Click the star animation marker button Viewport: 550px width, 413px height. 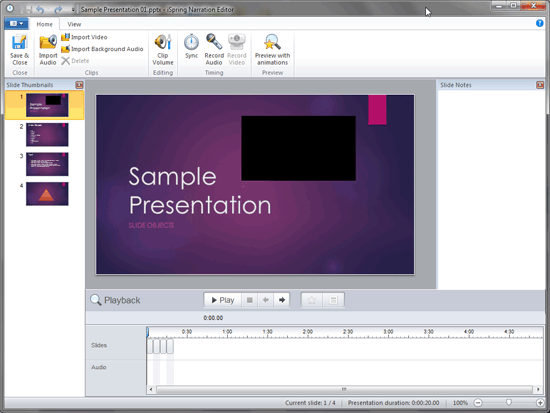tap(312, 300)
